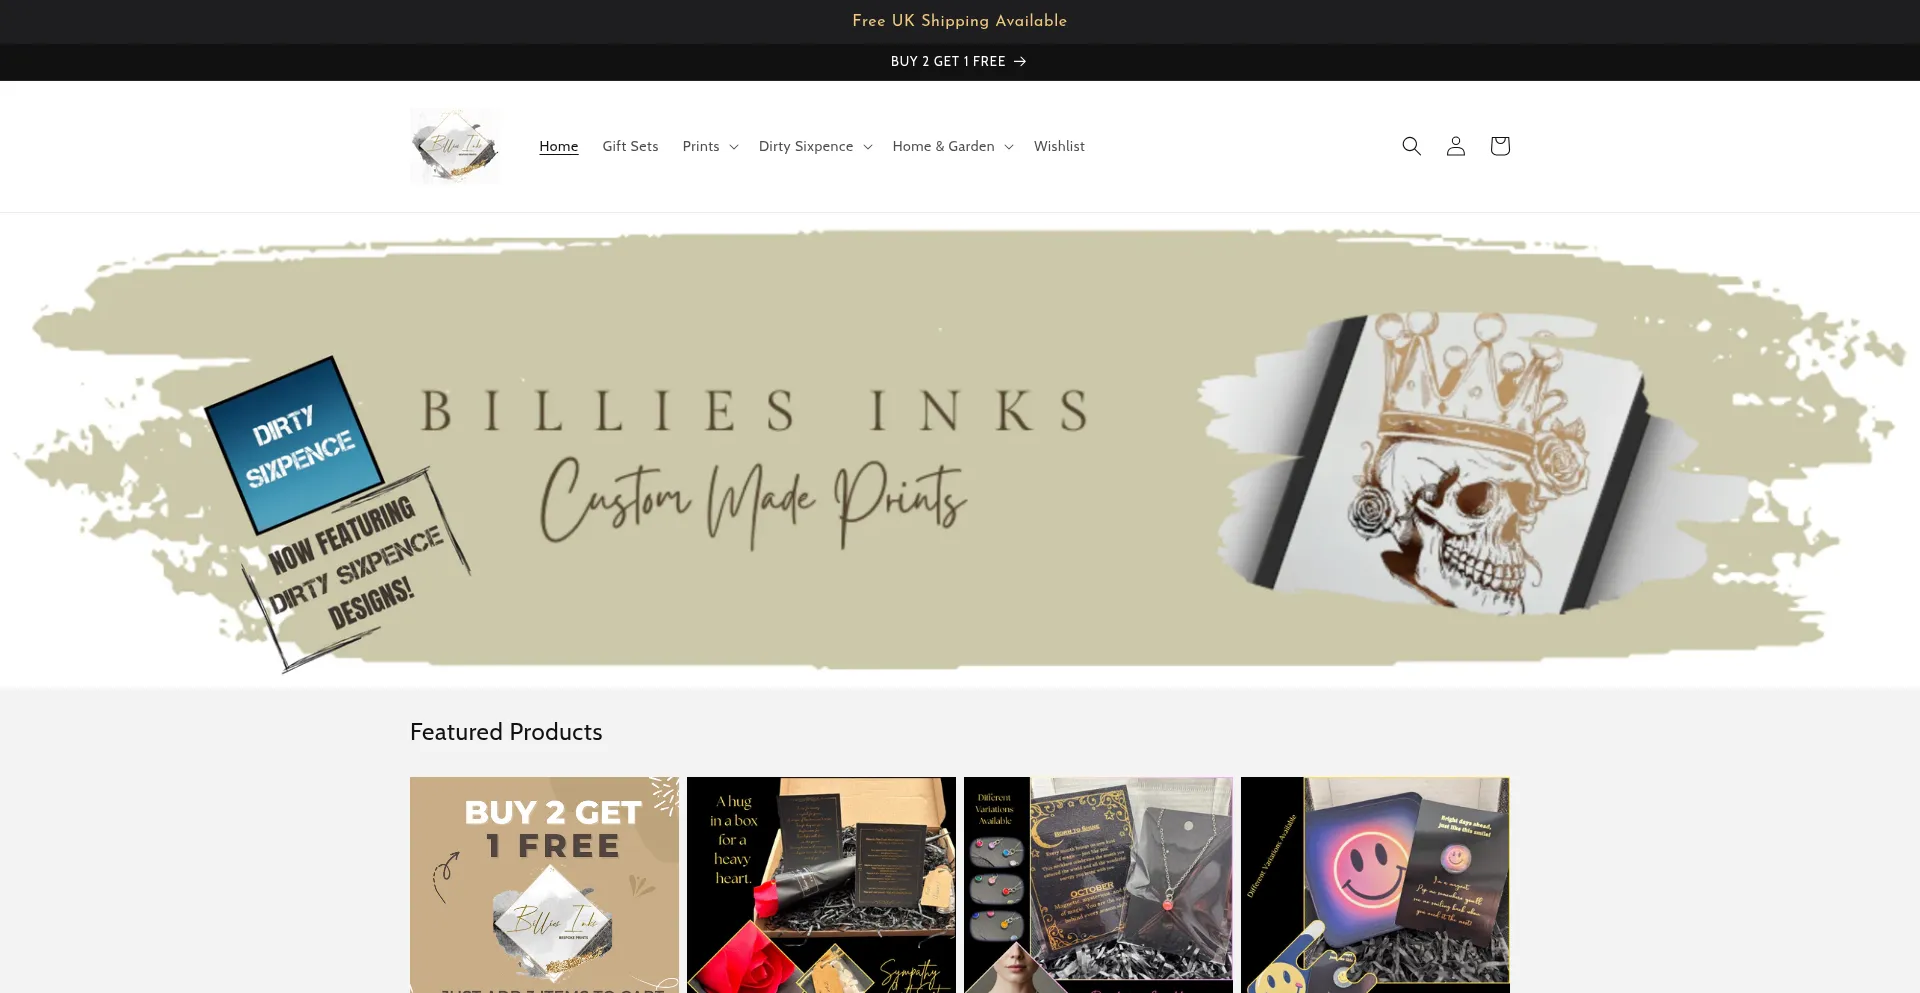Expand the Prints dropdown chevron

(x=734, y=147)
